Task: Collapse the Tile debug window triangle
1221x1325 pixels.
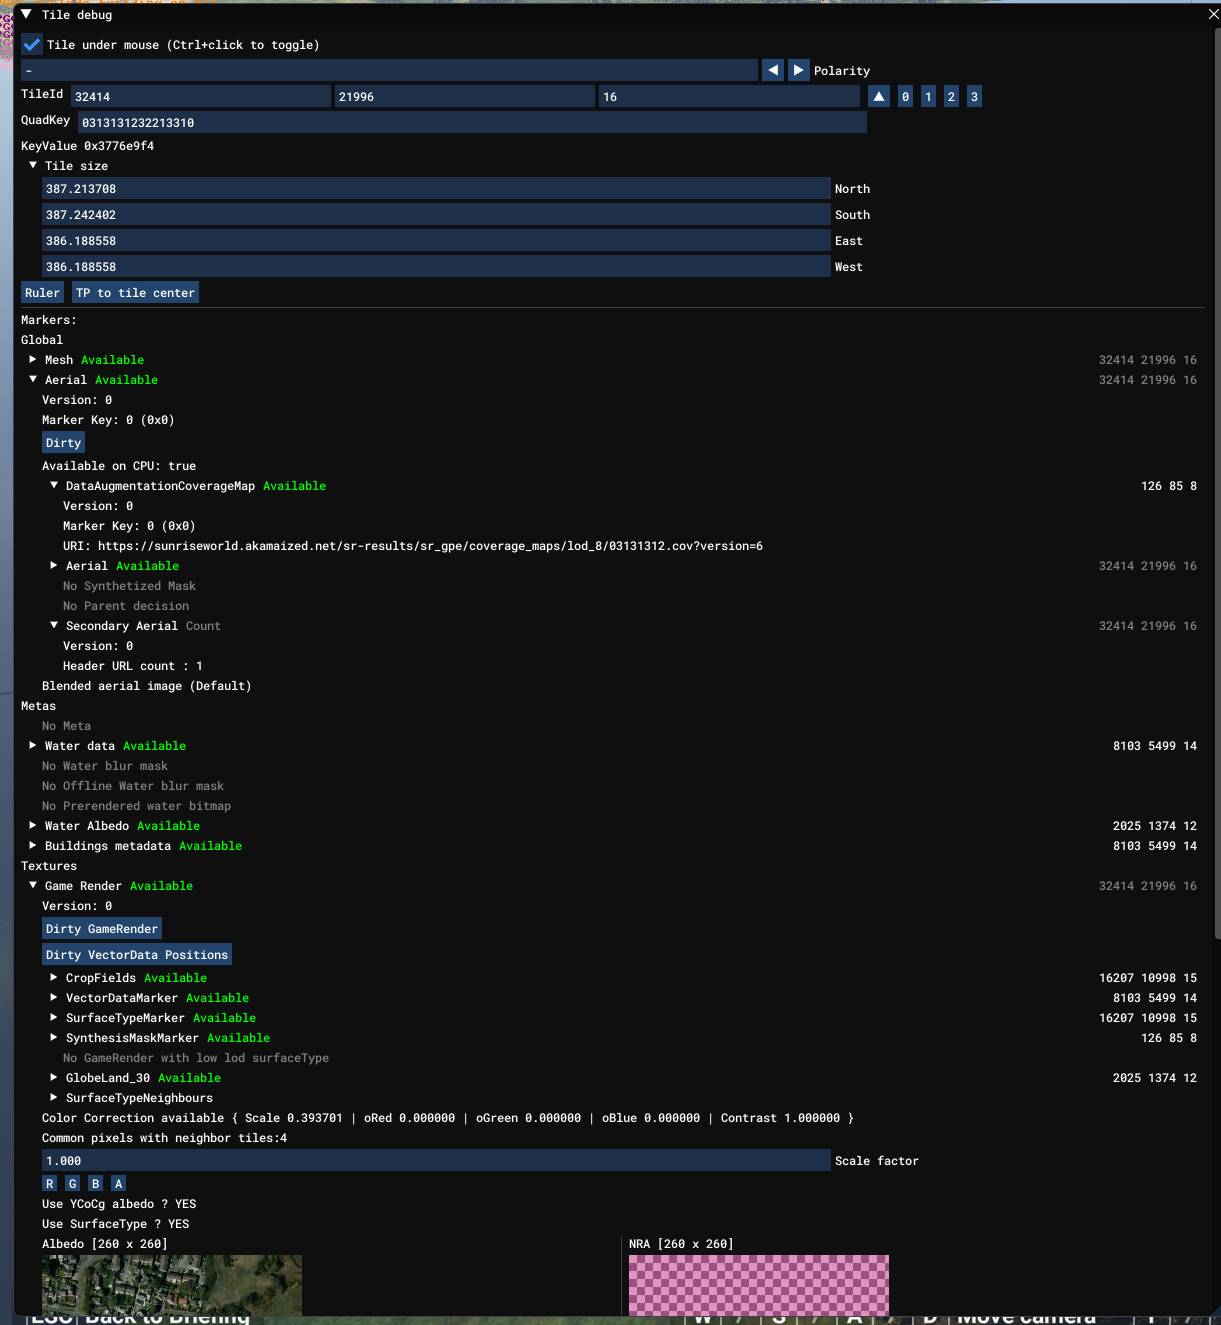Action: coord(27,14)
